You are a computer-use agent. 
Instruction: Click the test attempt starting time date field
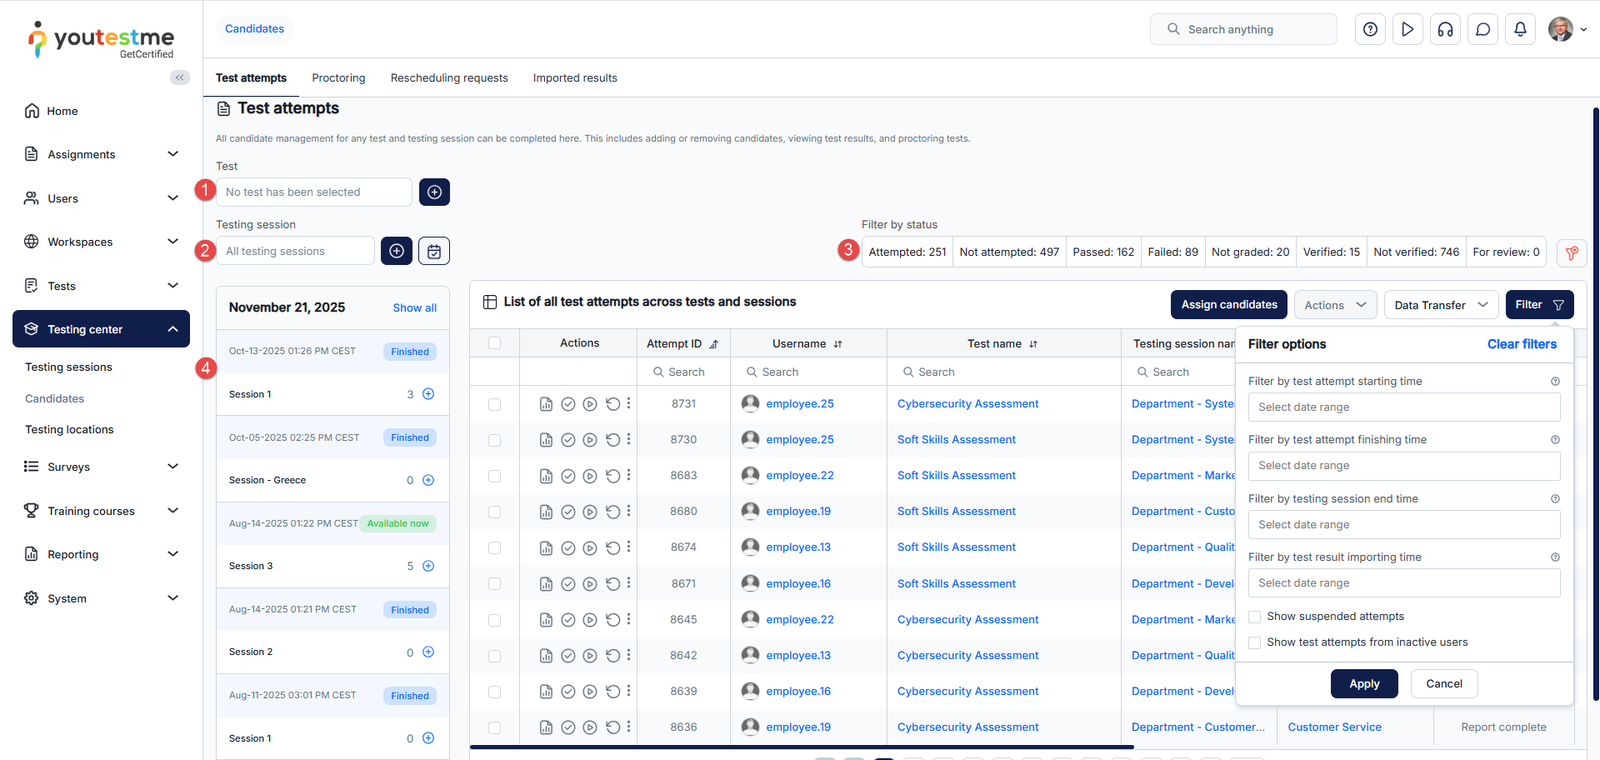coord(1403,407)
